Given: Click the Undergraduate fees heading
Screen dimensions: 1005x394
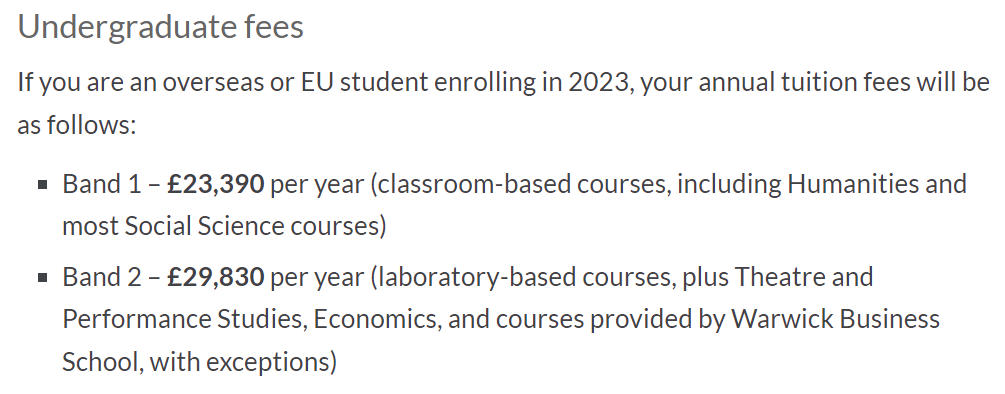Looking at the screenshot, I should (x=160, y=28).
